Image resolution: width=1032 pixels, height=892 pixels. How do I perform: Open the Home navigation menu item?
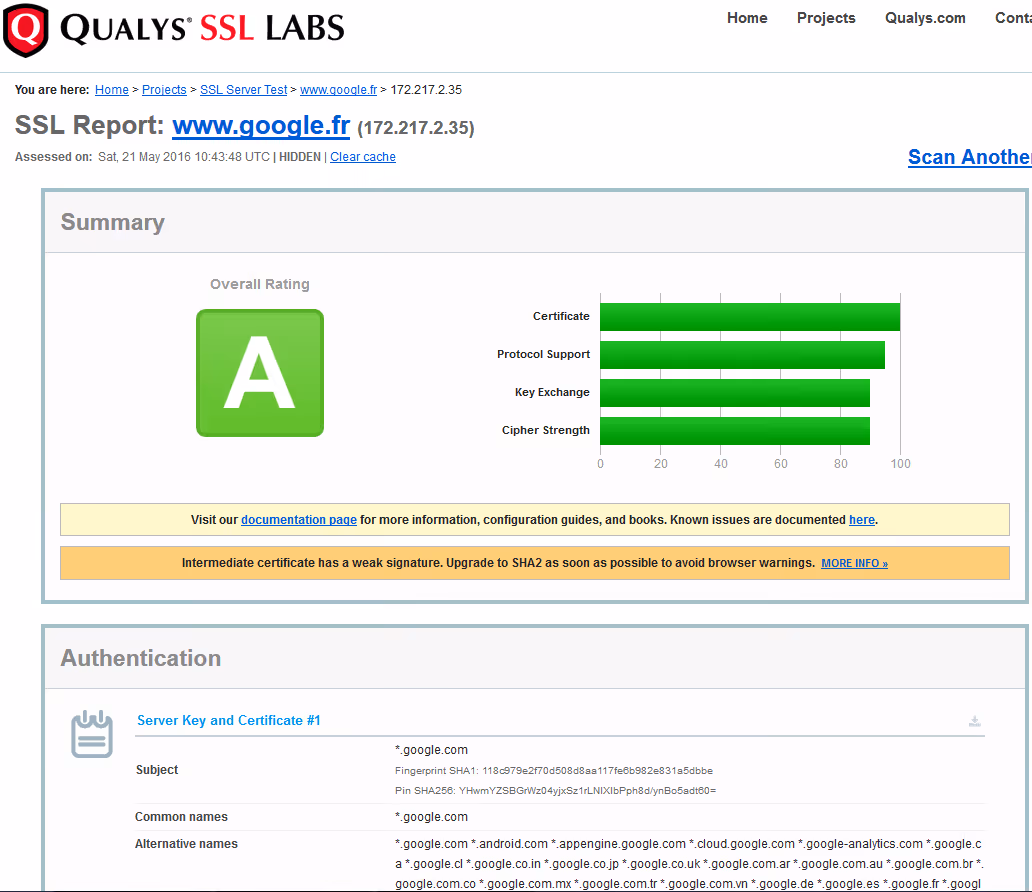click(x=747, y=18)
